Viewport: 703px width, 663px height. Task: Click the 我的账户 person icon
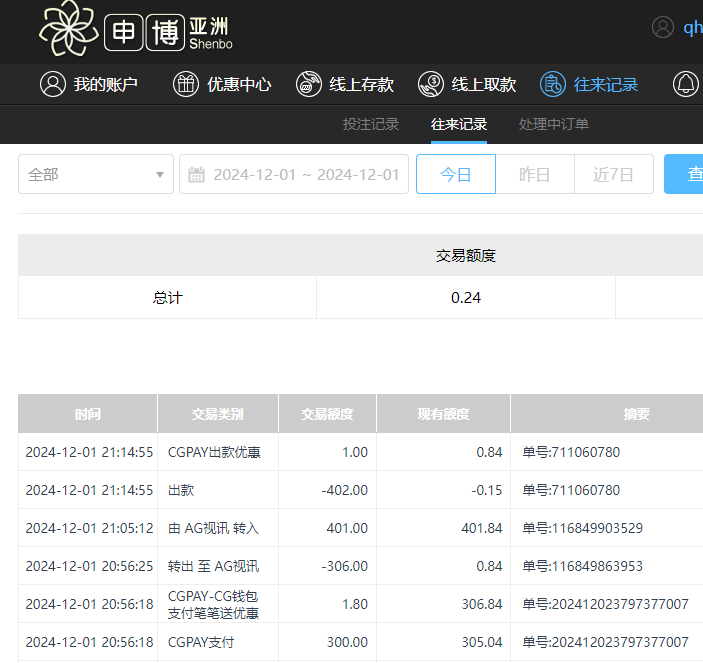[x=52, y=85]
